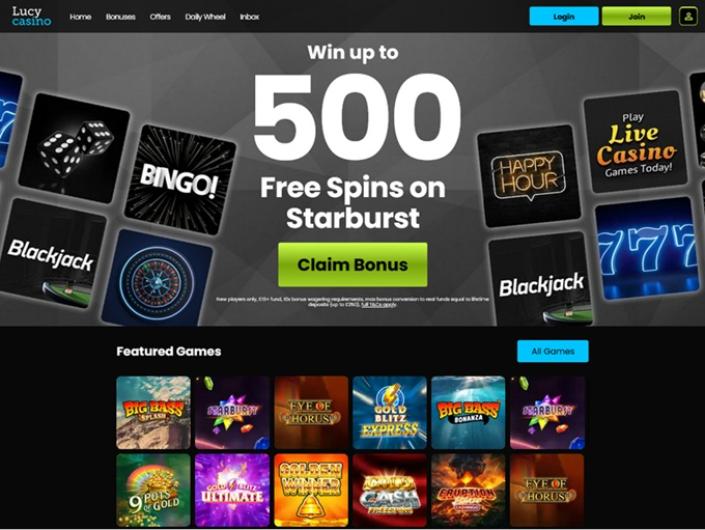Image resolution: width=705 pixels, height=530 pixels.
Task: Open the Home menu item
Action: (x=80, y=17)
